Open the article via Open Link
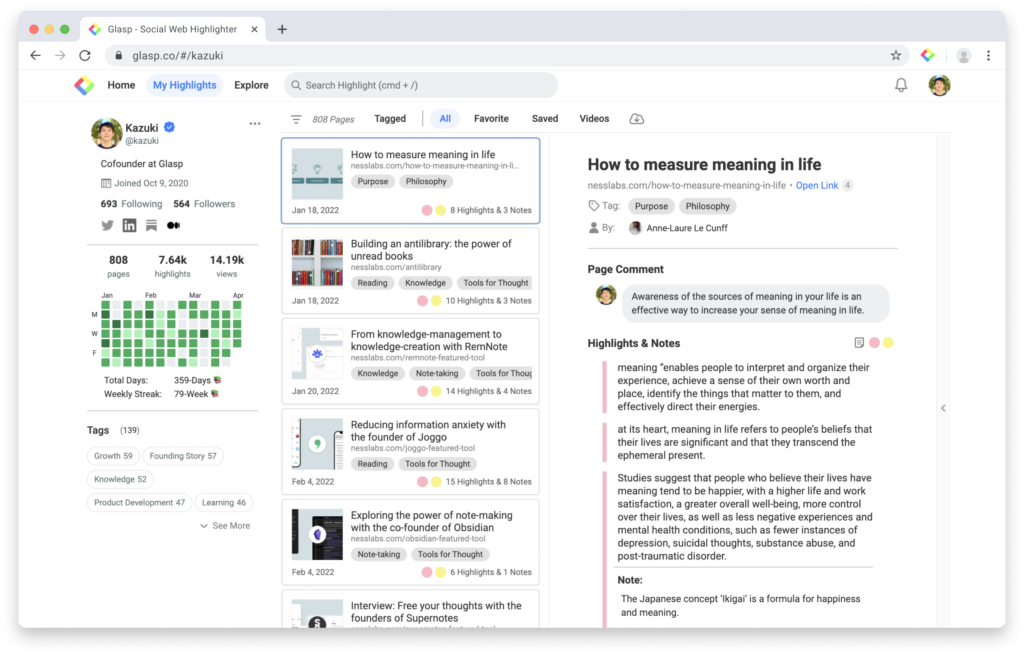Viewport: 1024px width, 654px height. click(816, 186)
